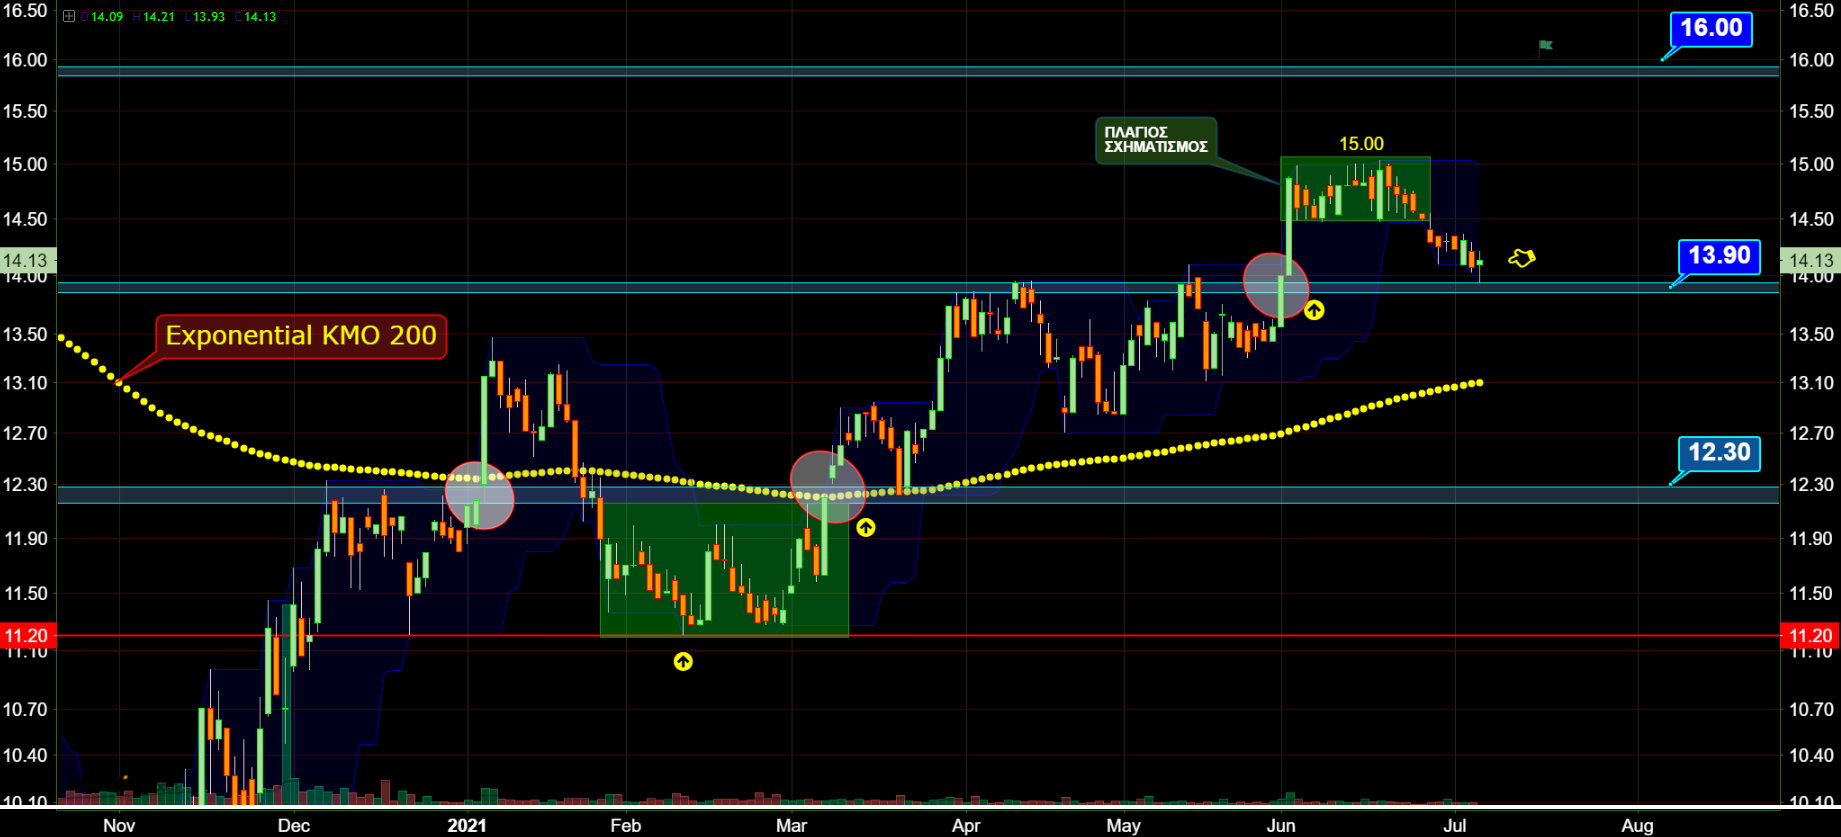Image resolution: width=1841 pixels, height=837 pixels.
Task: Click the red ellipse at June breakout
Action: tap(1276, 286)
